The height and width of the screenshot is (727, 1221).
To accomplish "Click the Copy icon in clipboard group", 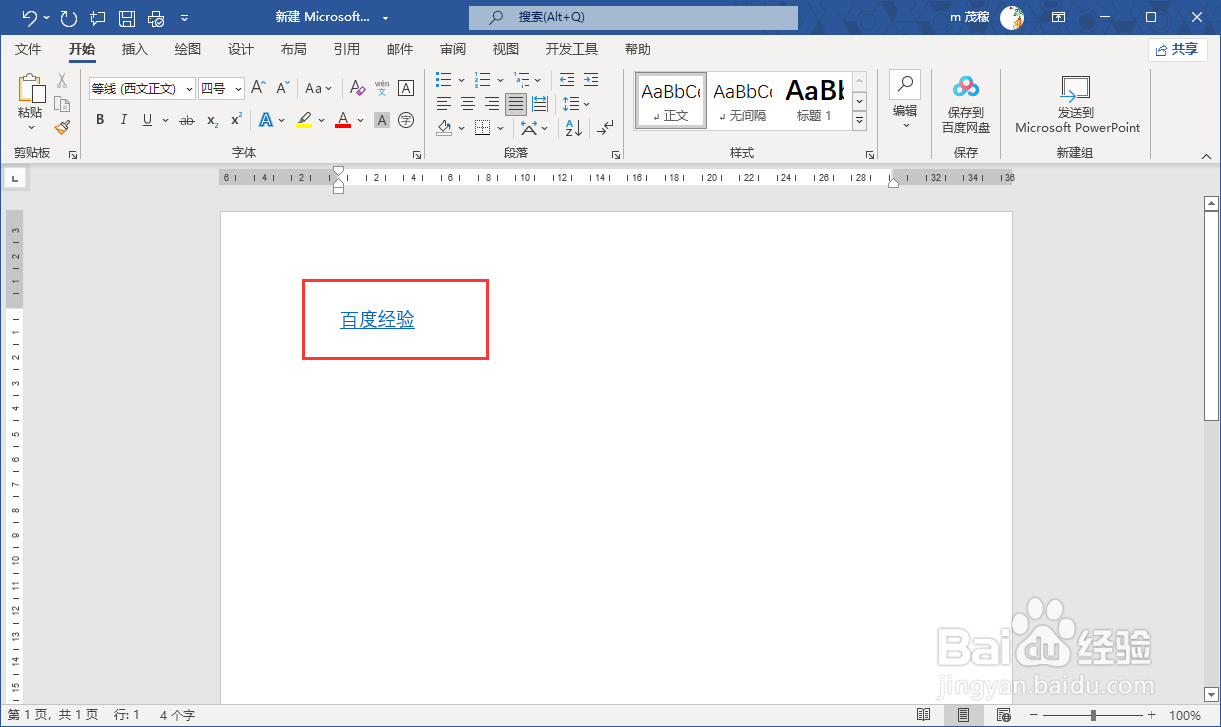I will [62, 104].
